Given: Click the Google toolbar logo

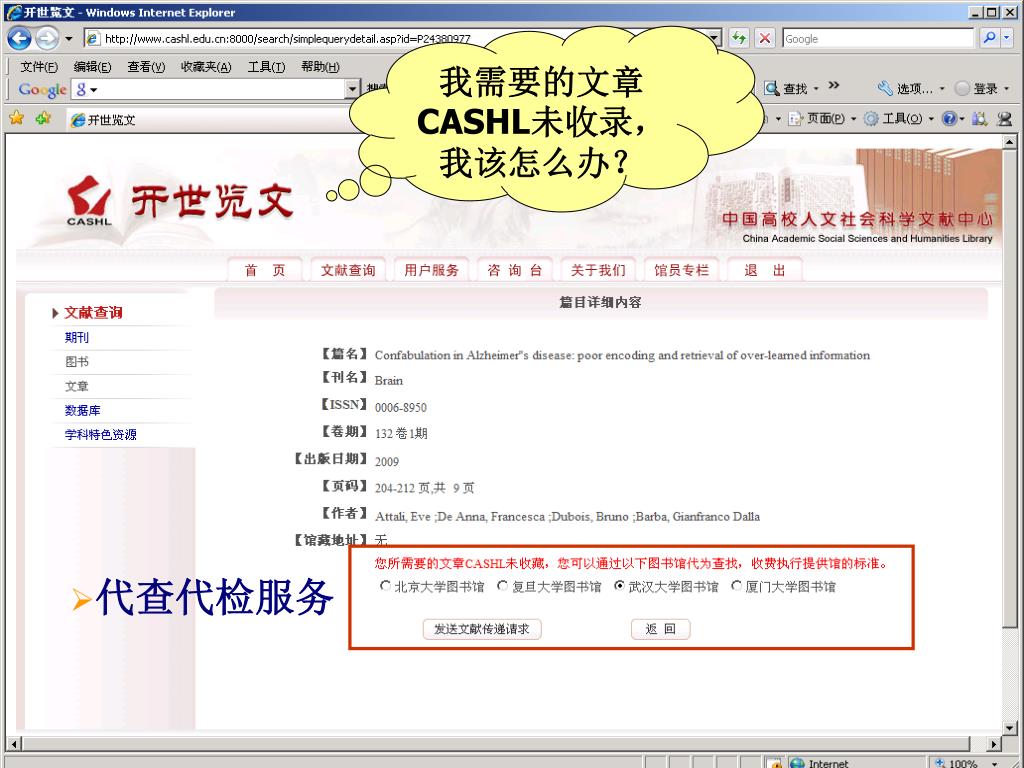Looking at the screenshot, I should (x=42, y=89).
